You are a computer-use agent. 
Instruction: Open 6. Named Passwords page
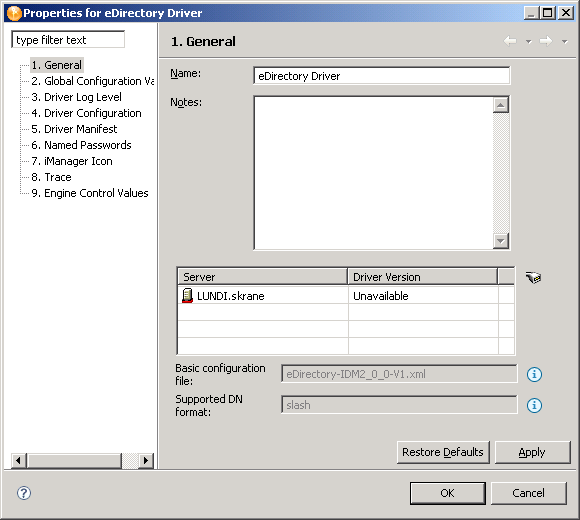[x=81, y=145]
